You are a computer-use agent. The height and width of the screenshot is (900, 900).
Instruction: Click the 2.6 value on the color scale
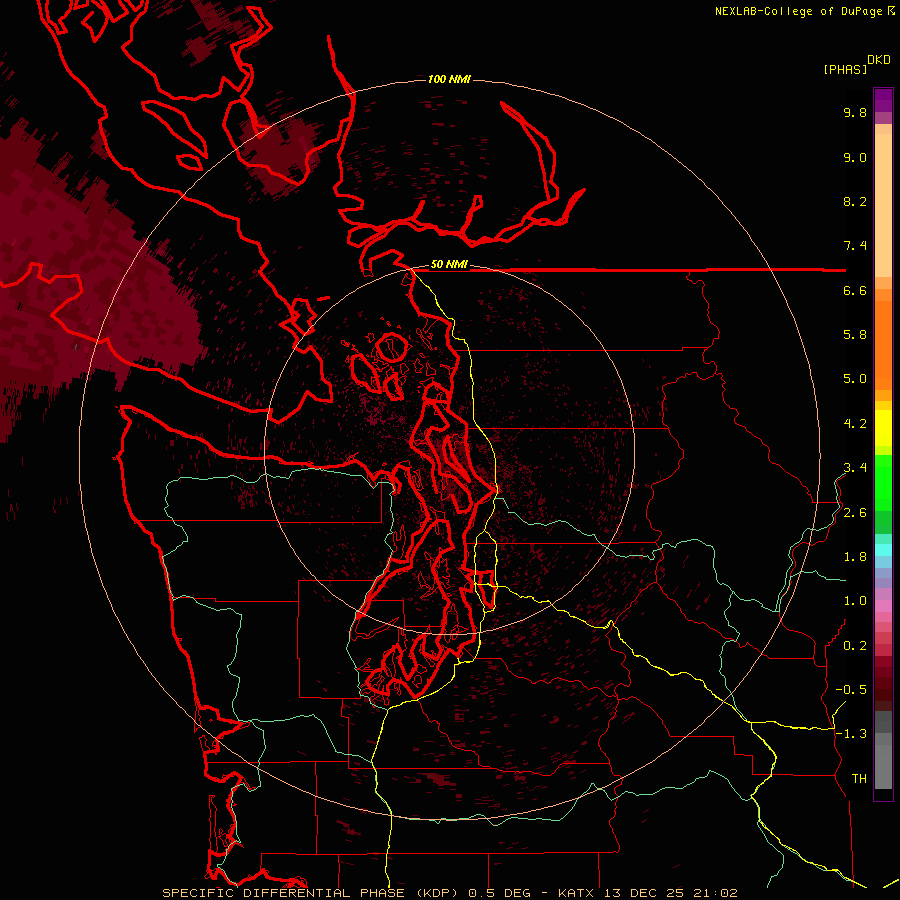(855, 513)
